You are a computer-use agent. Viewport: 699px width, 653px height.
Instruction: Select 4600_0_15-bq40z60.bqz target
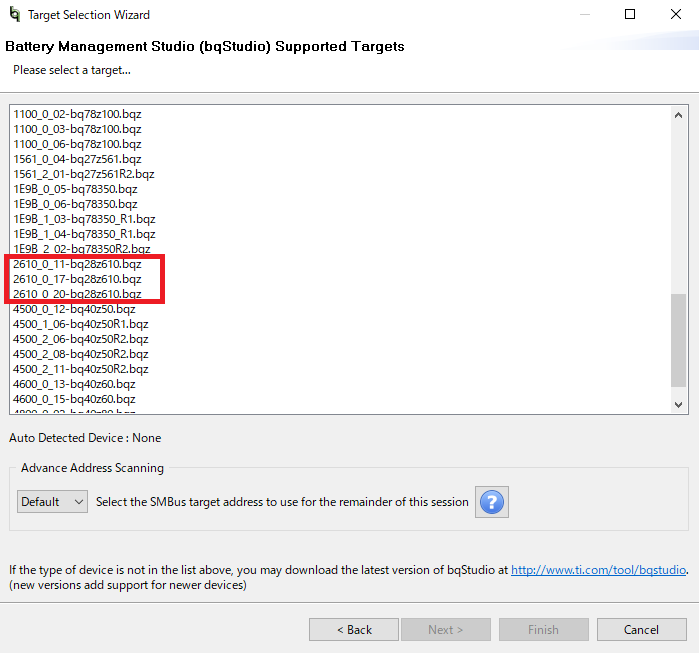pos(74,399)
